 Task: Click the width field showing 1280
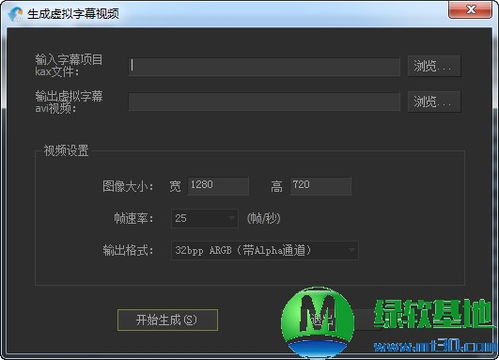pyautogui.click(x=218, y=186)
